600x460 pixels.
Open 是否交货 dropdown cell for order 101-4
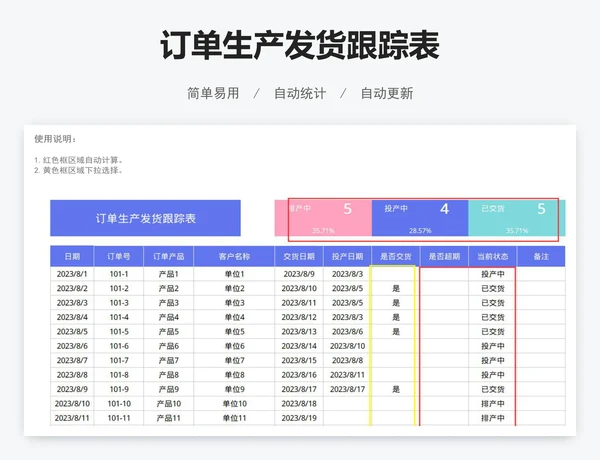click(x=396, y=317)
